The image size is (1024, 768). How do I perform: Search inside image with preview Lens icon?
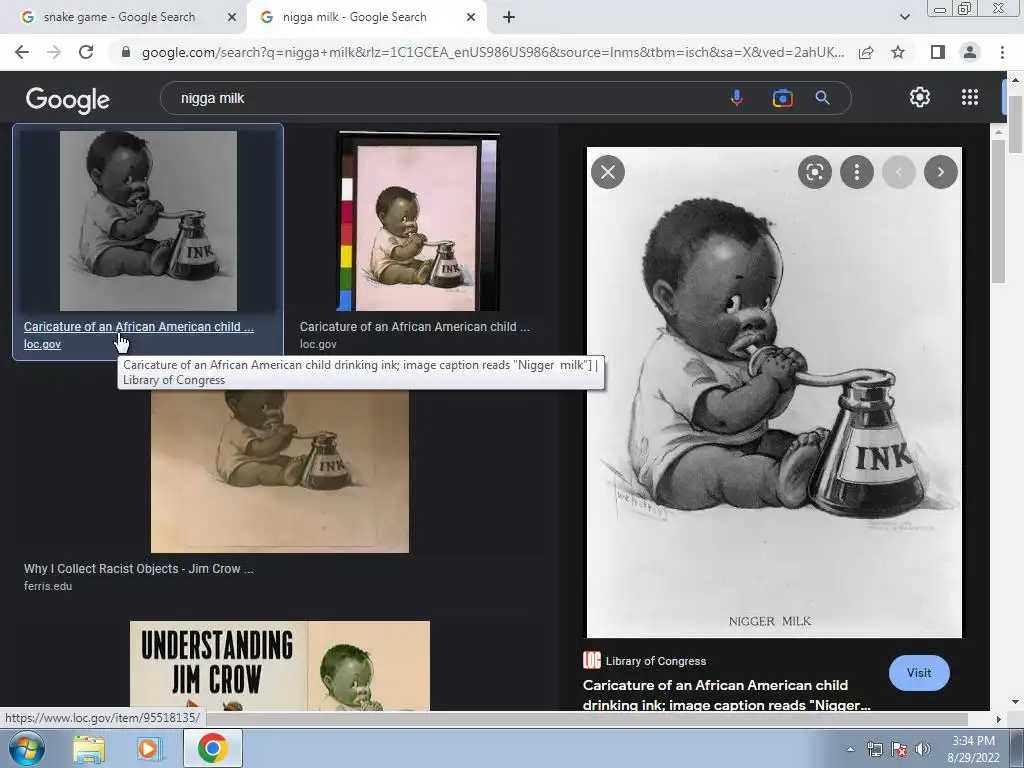[814, 172]
